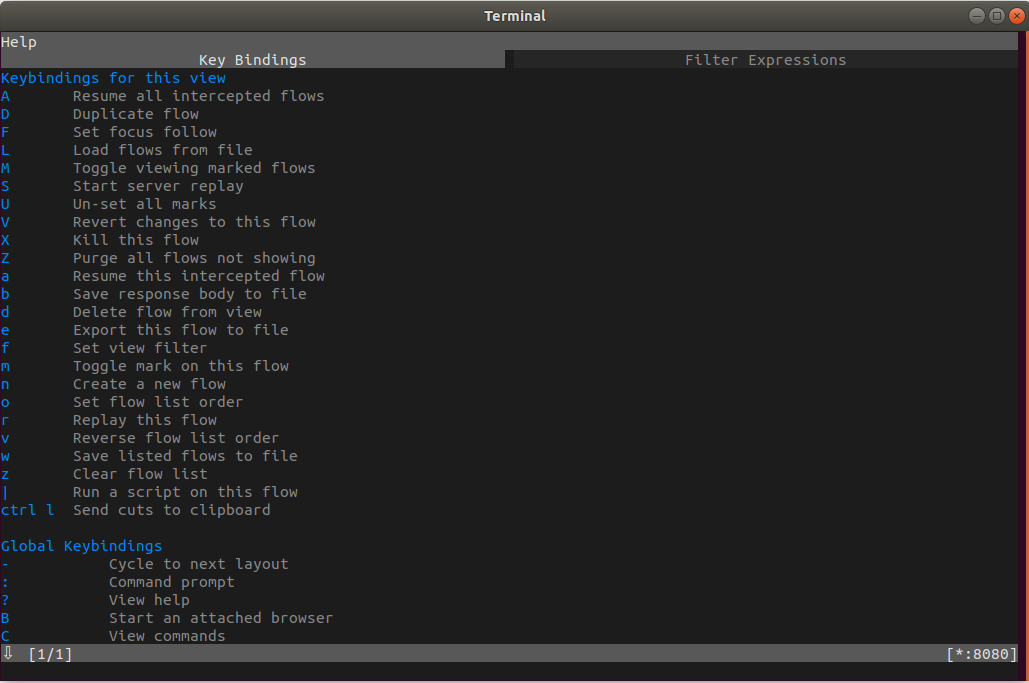Click the flow counter [1/1] indicator
The width and height of the screenshot is (1029, 683).
(x=46, y=654)
